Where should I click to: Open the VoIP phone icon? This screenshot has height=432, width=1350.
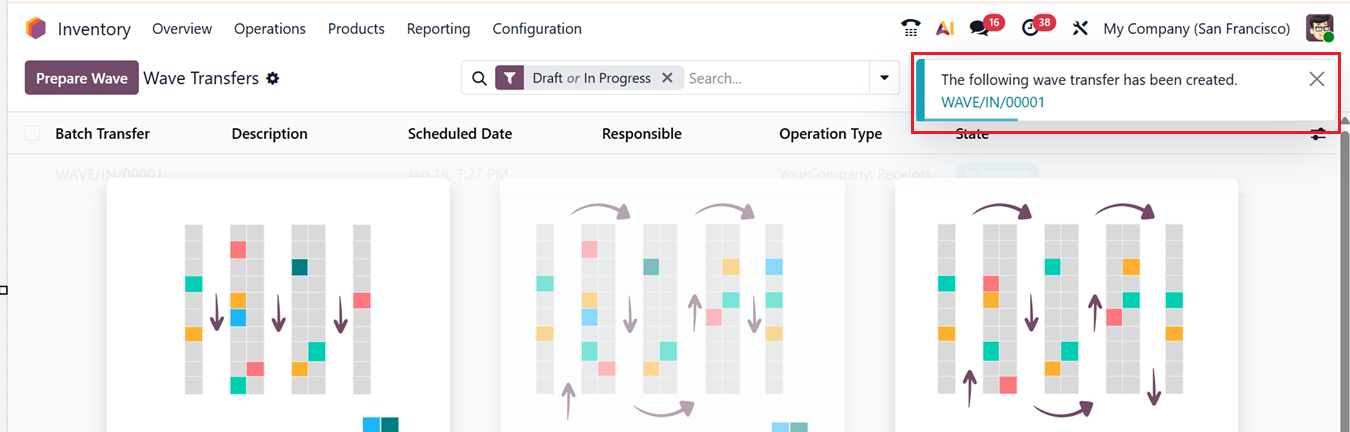(x=910, y=29)
